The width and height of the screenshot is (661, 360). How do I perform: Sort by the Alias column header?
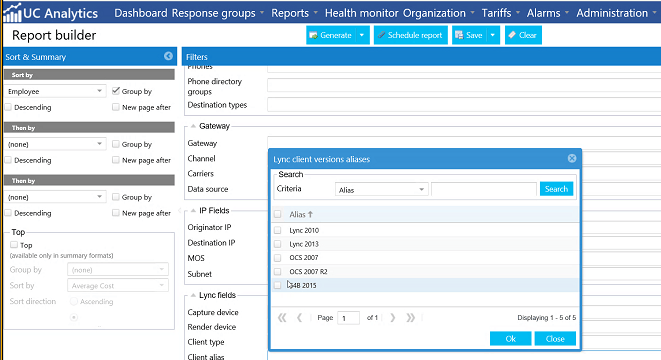coord(301,214)
